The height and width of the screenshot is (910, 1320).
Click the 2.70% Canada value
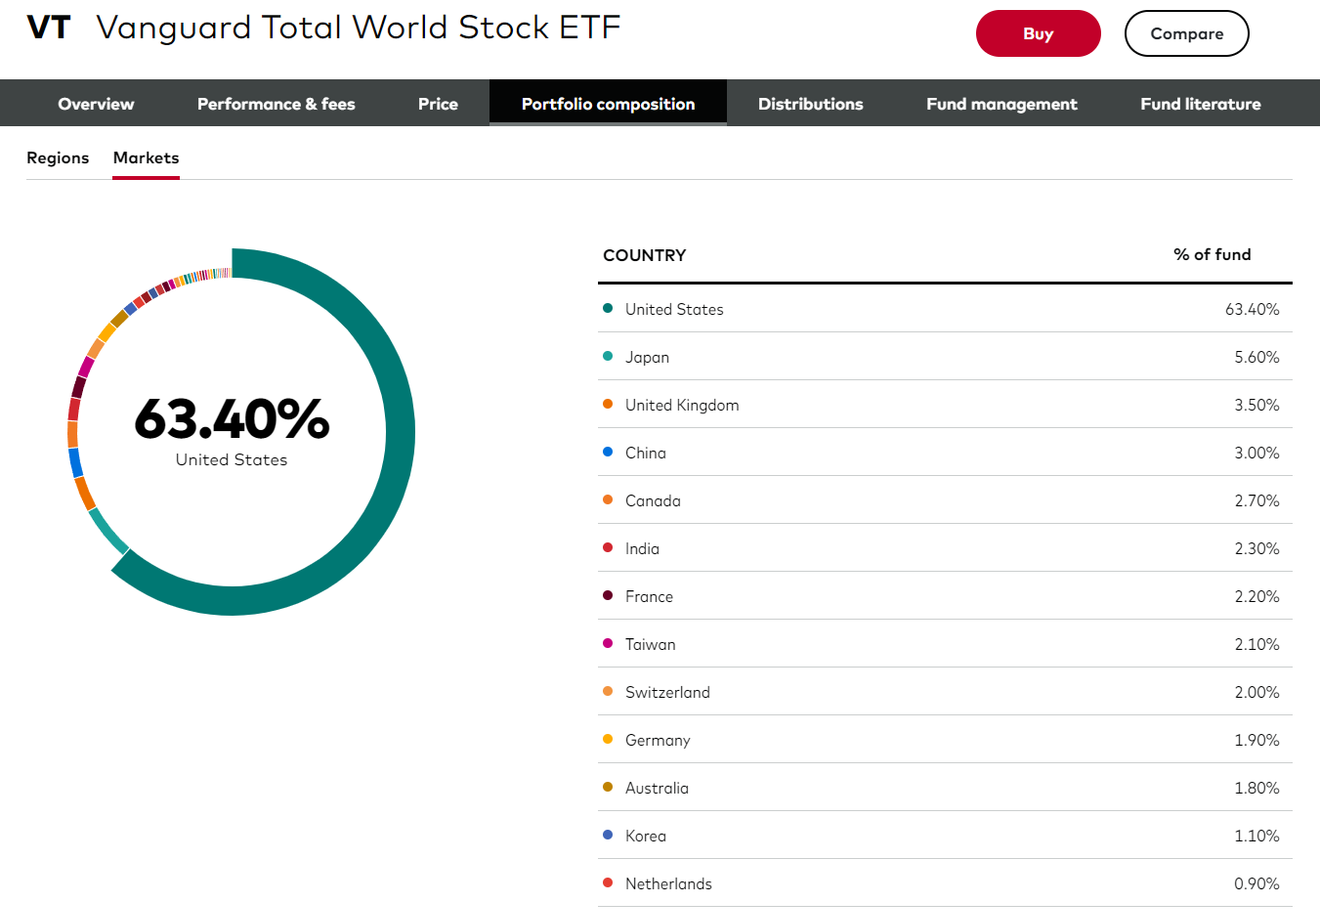point(1256,501)
